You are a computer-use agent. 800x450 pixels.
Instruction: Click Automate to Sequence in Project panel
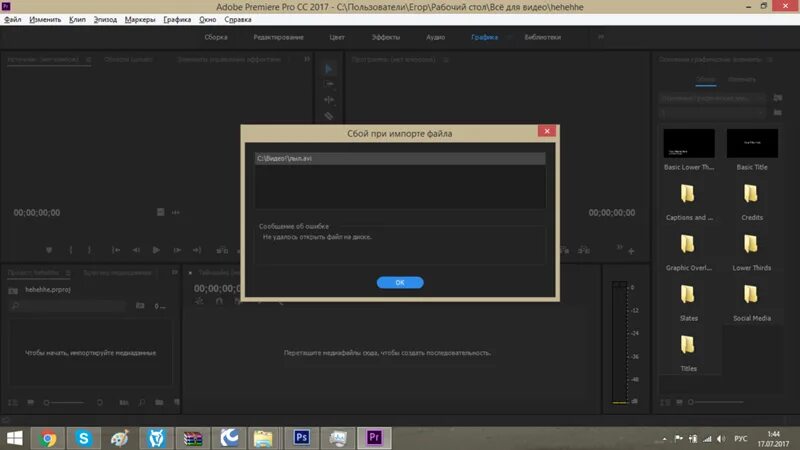[x=123, y=403]
